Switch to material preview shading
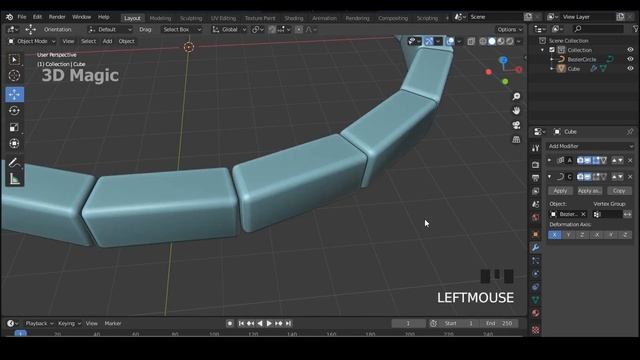Viewport: 640px width, 360px height. (x=501, y=41)
